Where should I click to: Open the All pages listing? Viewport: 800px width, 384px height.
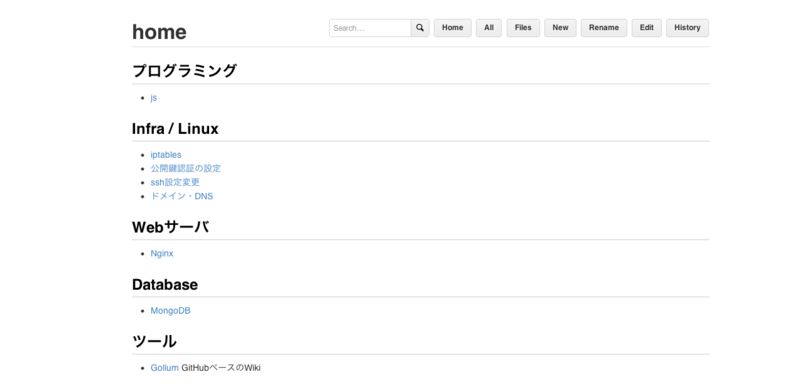489,28
